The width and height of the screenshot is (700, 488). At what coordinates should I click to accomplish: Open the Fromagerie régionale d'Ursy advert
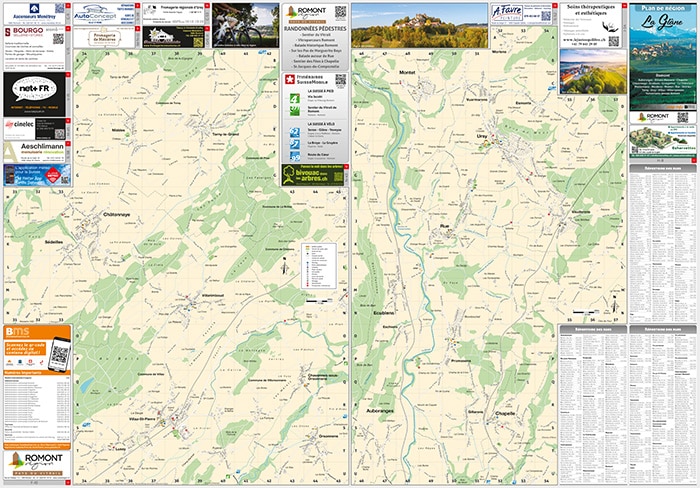tap(176, 13)
